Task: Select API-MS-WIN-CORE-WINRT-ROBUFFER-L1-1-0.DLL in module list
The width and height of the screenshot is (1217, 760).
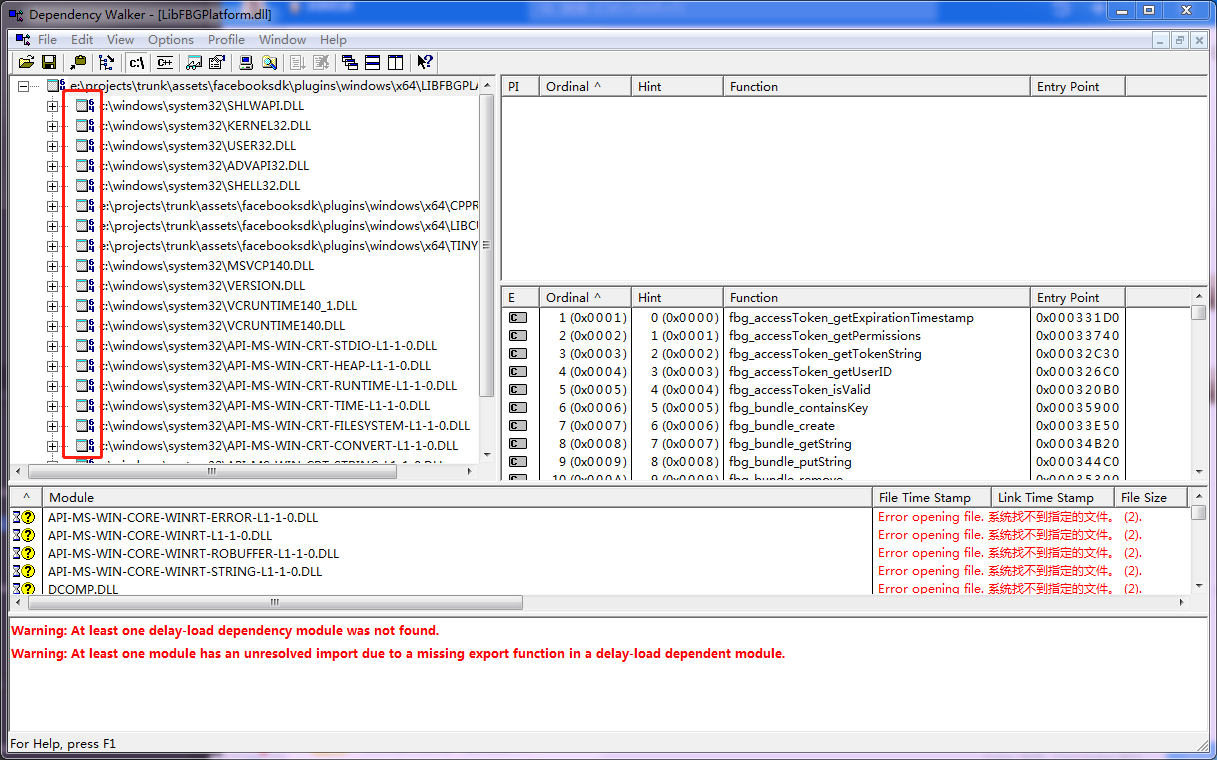Action: point(193,553)
